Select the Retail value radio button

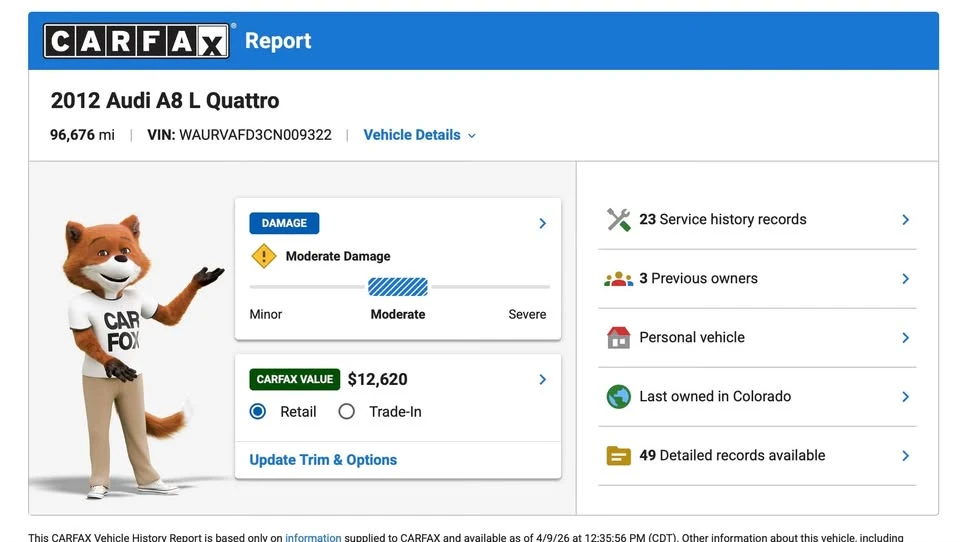(x=258, y=412)
